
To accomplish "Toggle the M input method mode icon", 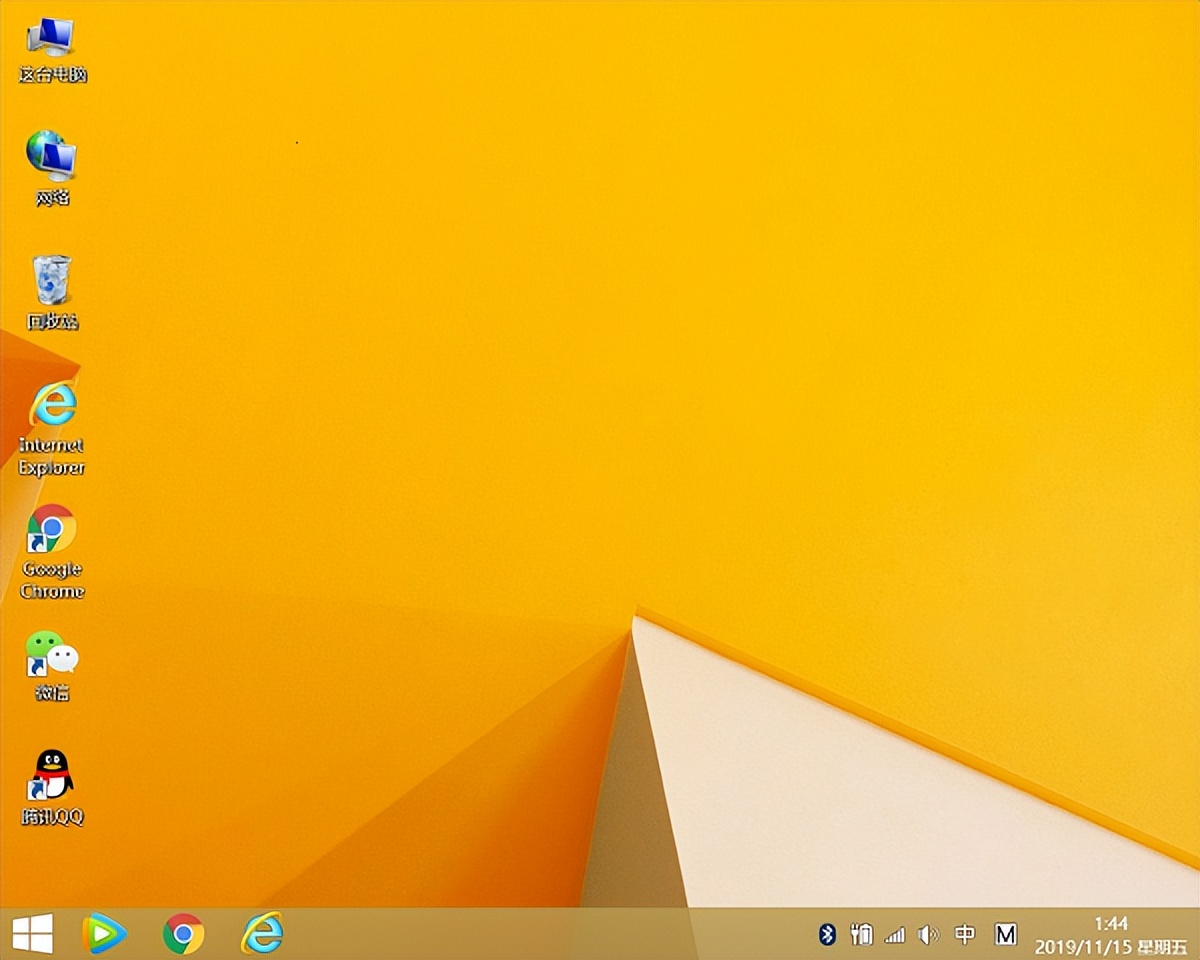I will coord(1005,934).
